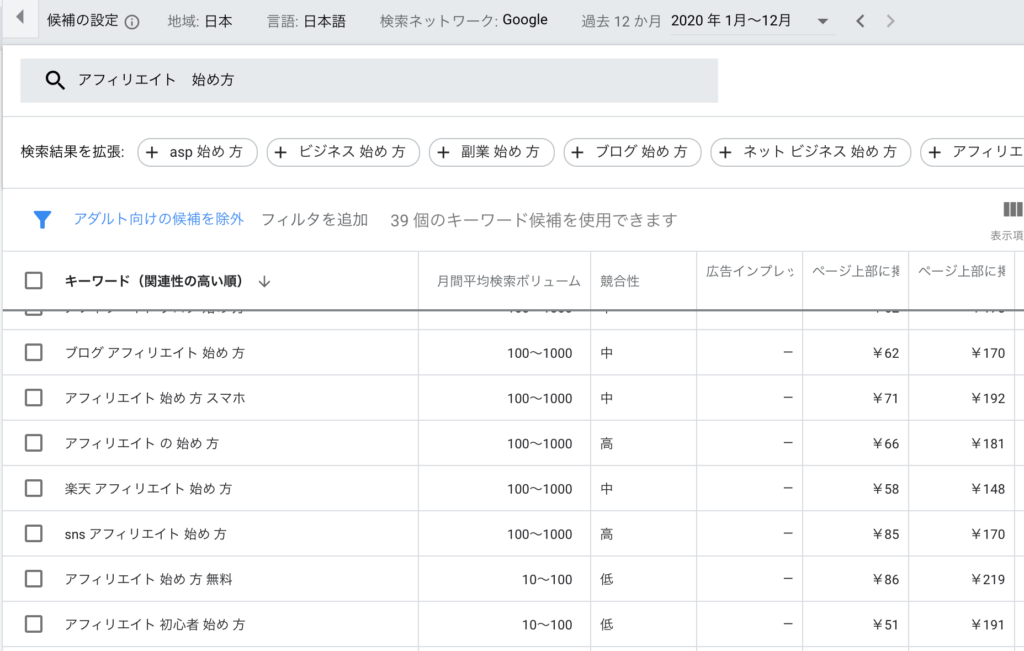Change the 地域: 日本 setting
This screenshot has height=651, width=1024.
click(x=200, y=22)
